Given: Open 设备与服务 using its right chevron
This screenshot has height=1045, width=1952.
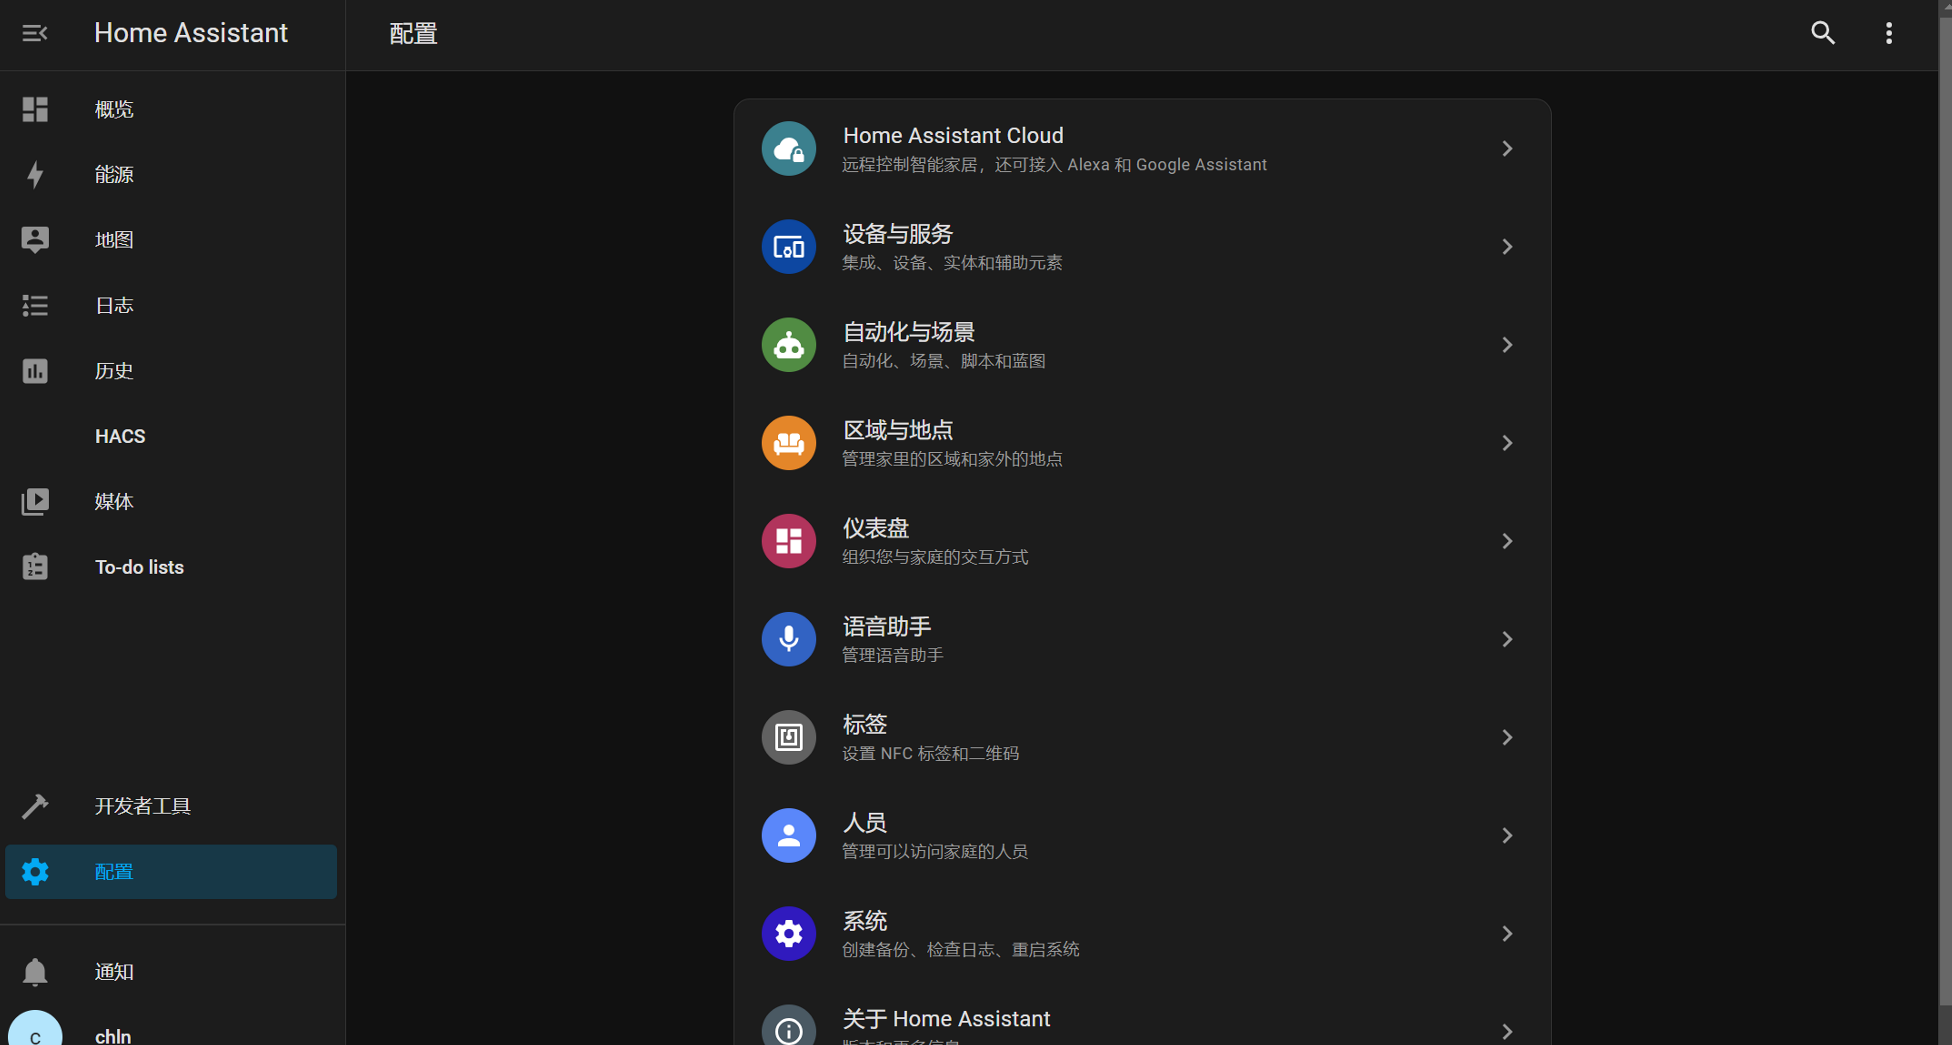Looking at the screenshot, I should point(1507,247).
